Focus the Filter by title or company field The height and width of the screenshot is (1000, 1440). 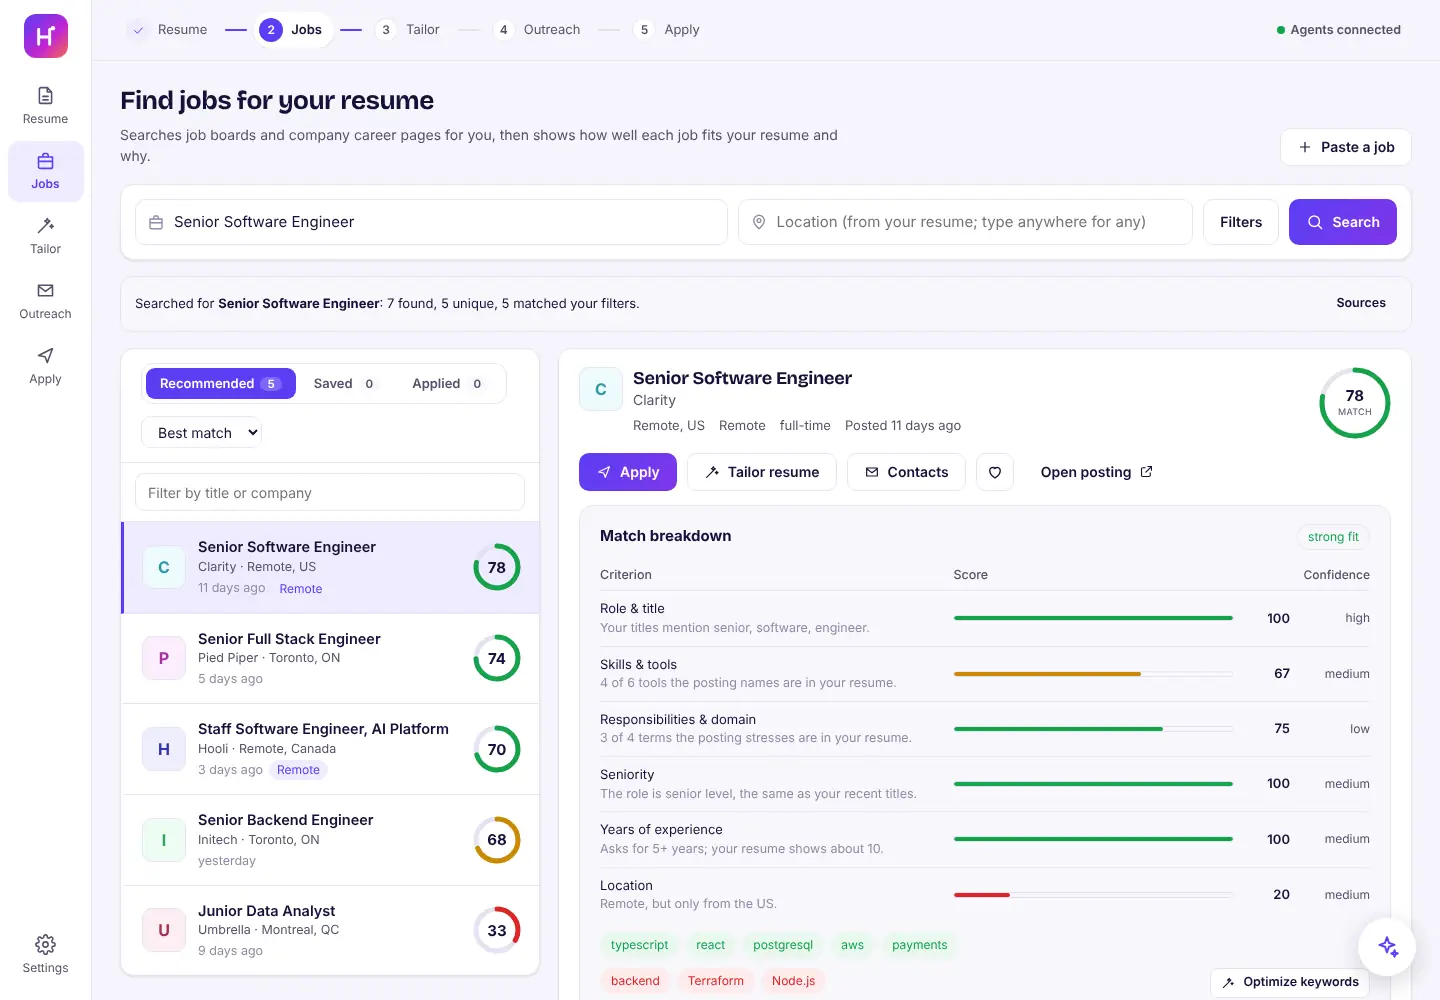(330, 492)
